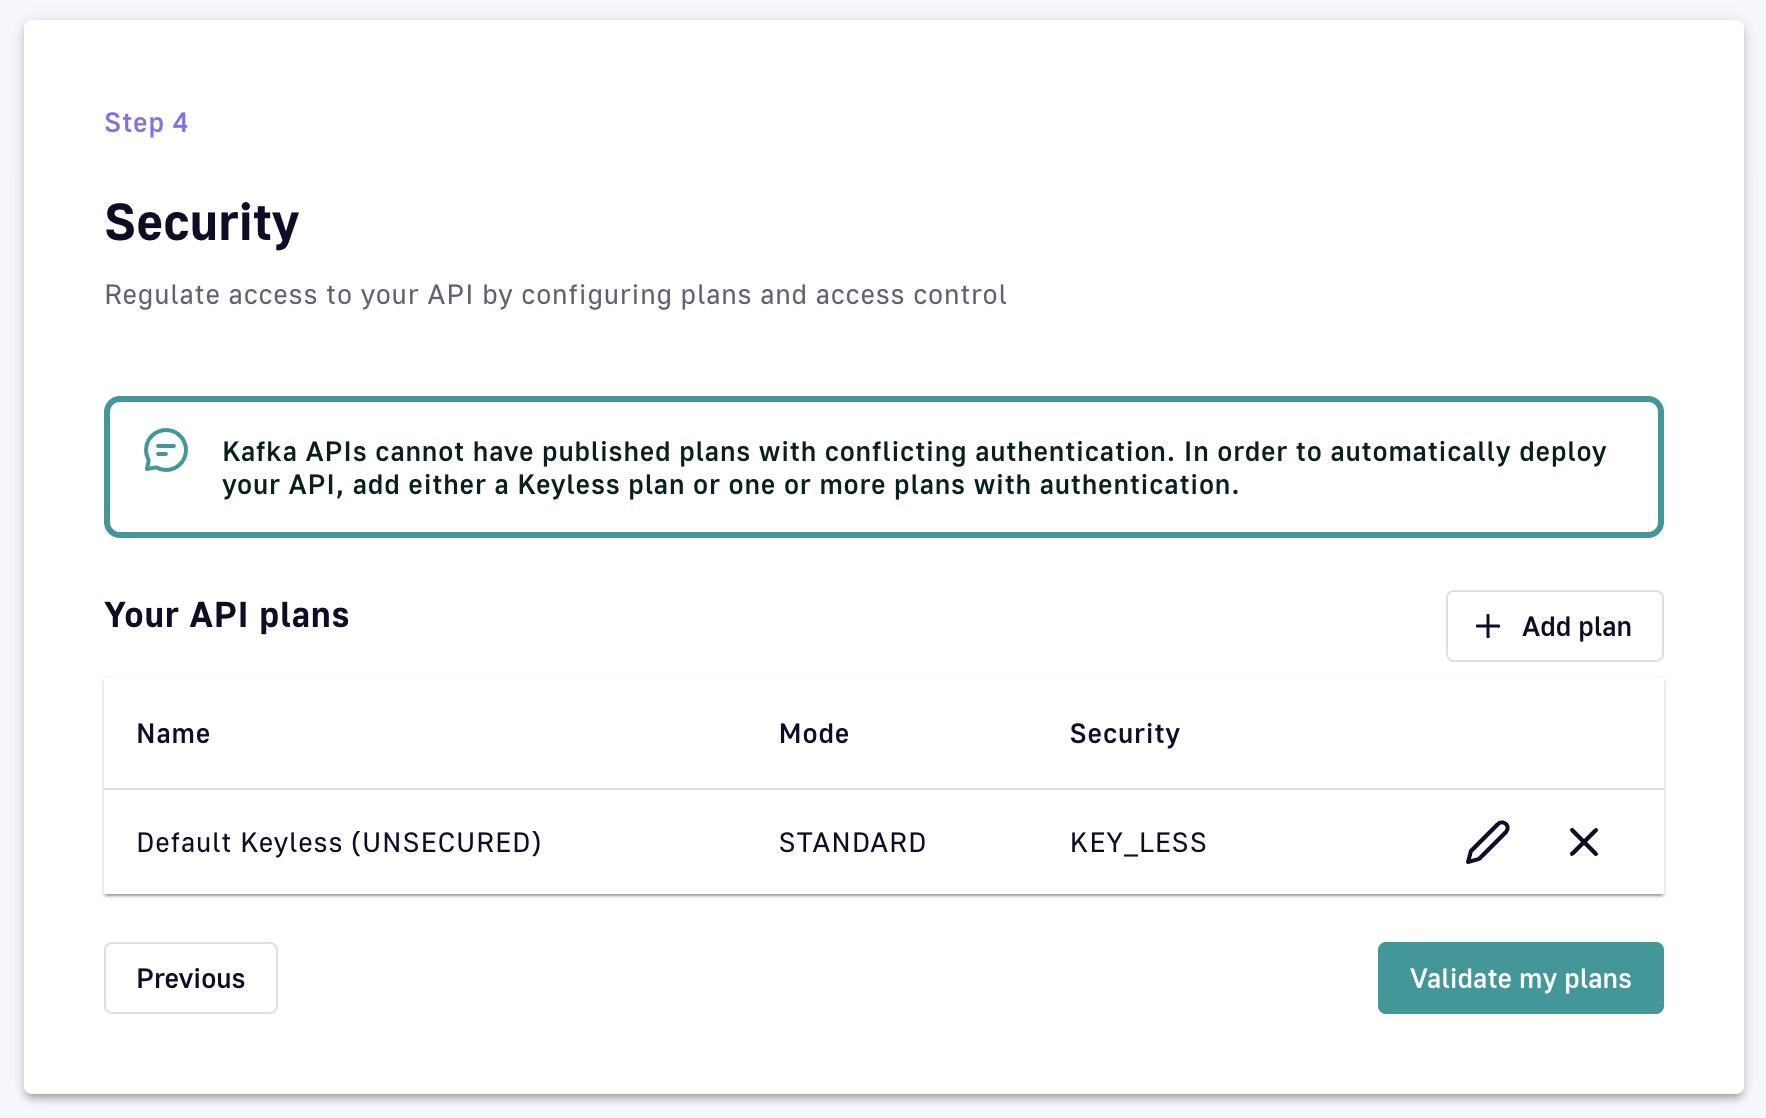The width and height of the screenshot is (1766, 1118).
Task: Click Validate my plans
Action: pos(1520,978)
